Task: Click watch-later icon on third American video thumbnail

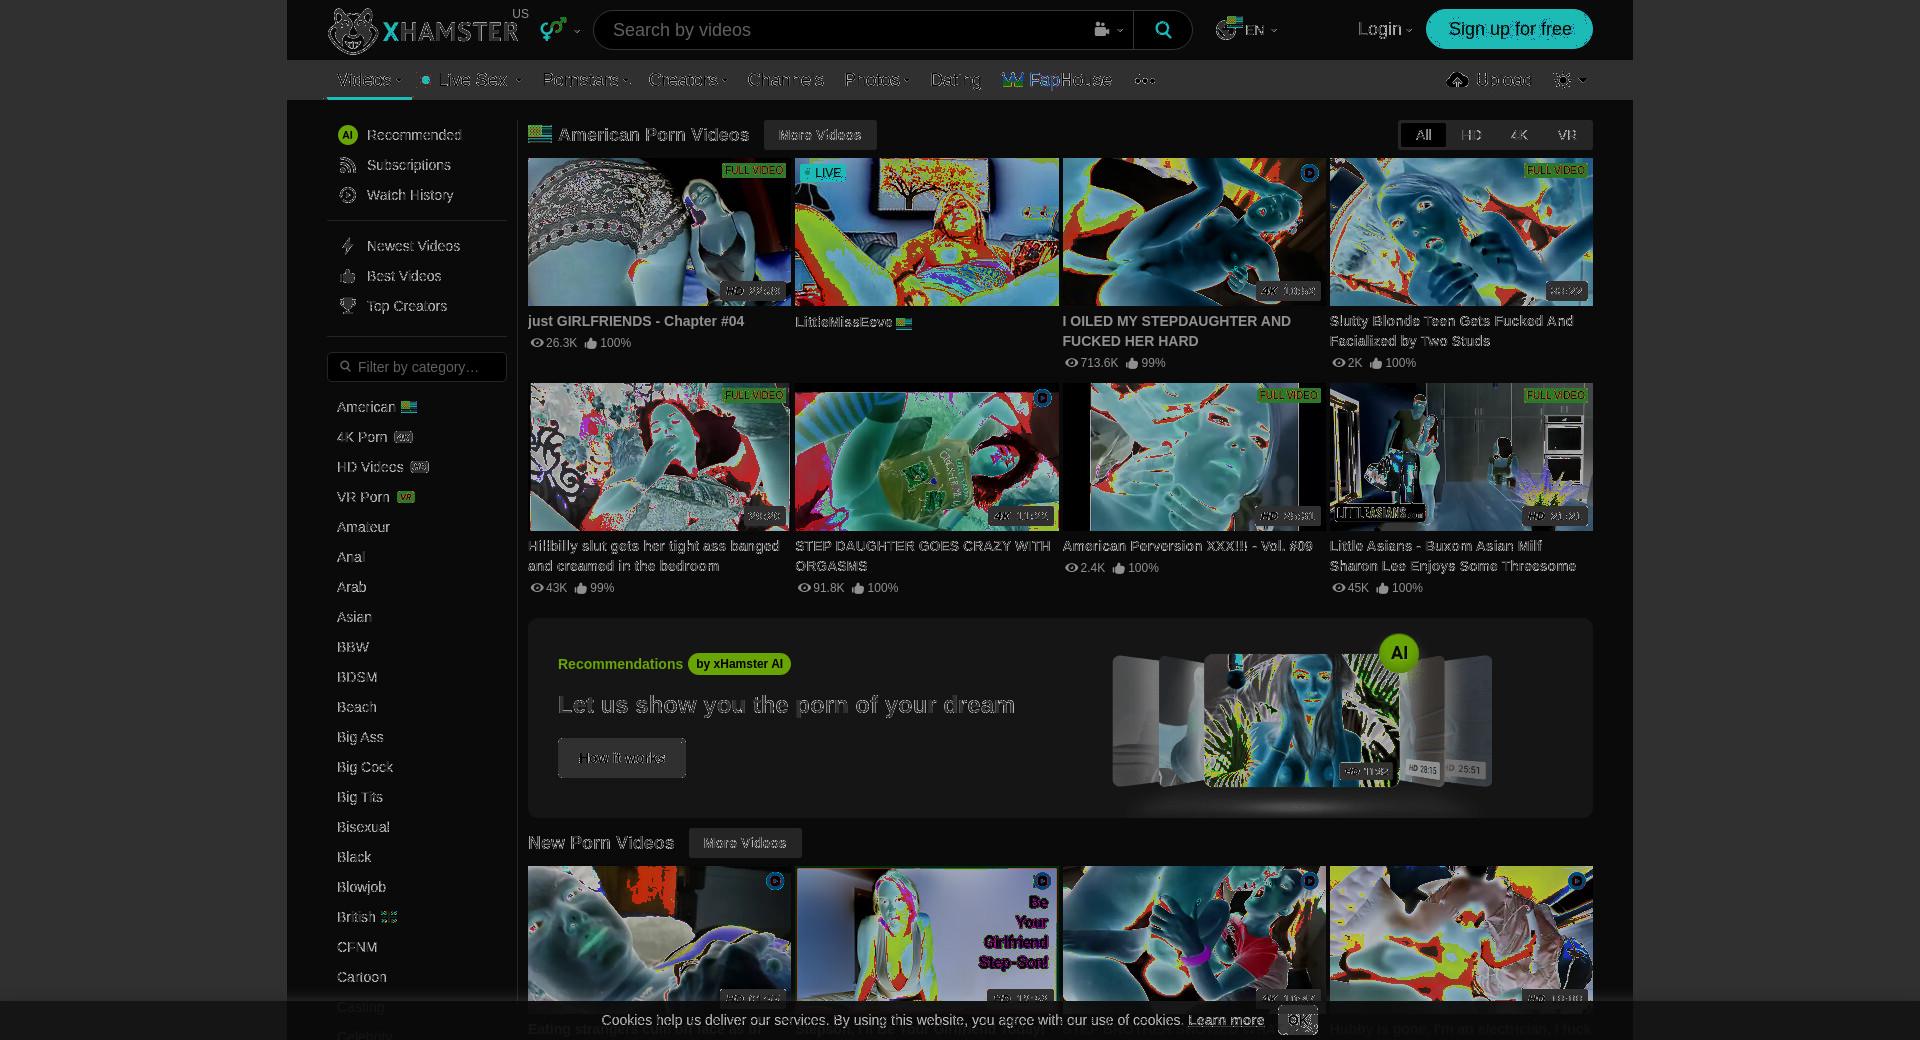Action: [x=1309, y=173]
